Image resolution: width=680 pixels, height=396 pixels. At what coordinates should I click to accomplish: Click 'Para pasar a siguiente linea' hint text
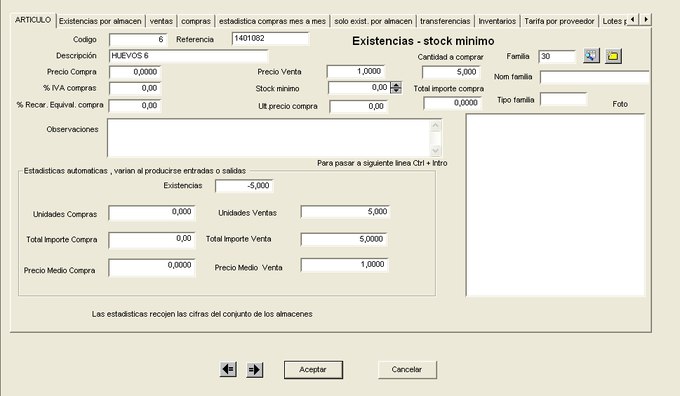[x=382, y=164]
